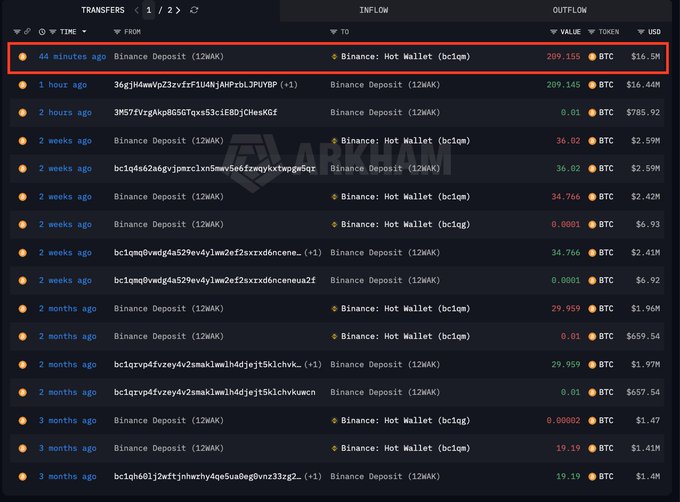Click the +1 badge in $2.41M row
Screen dimensions: 680x502
click(313, 252)
